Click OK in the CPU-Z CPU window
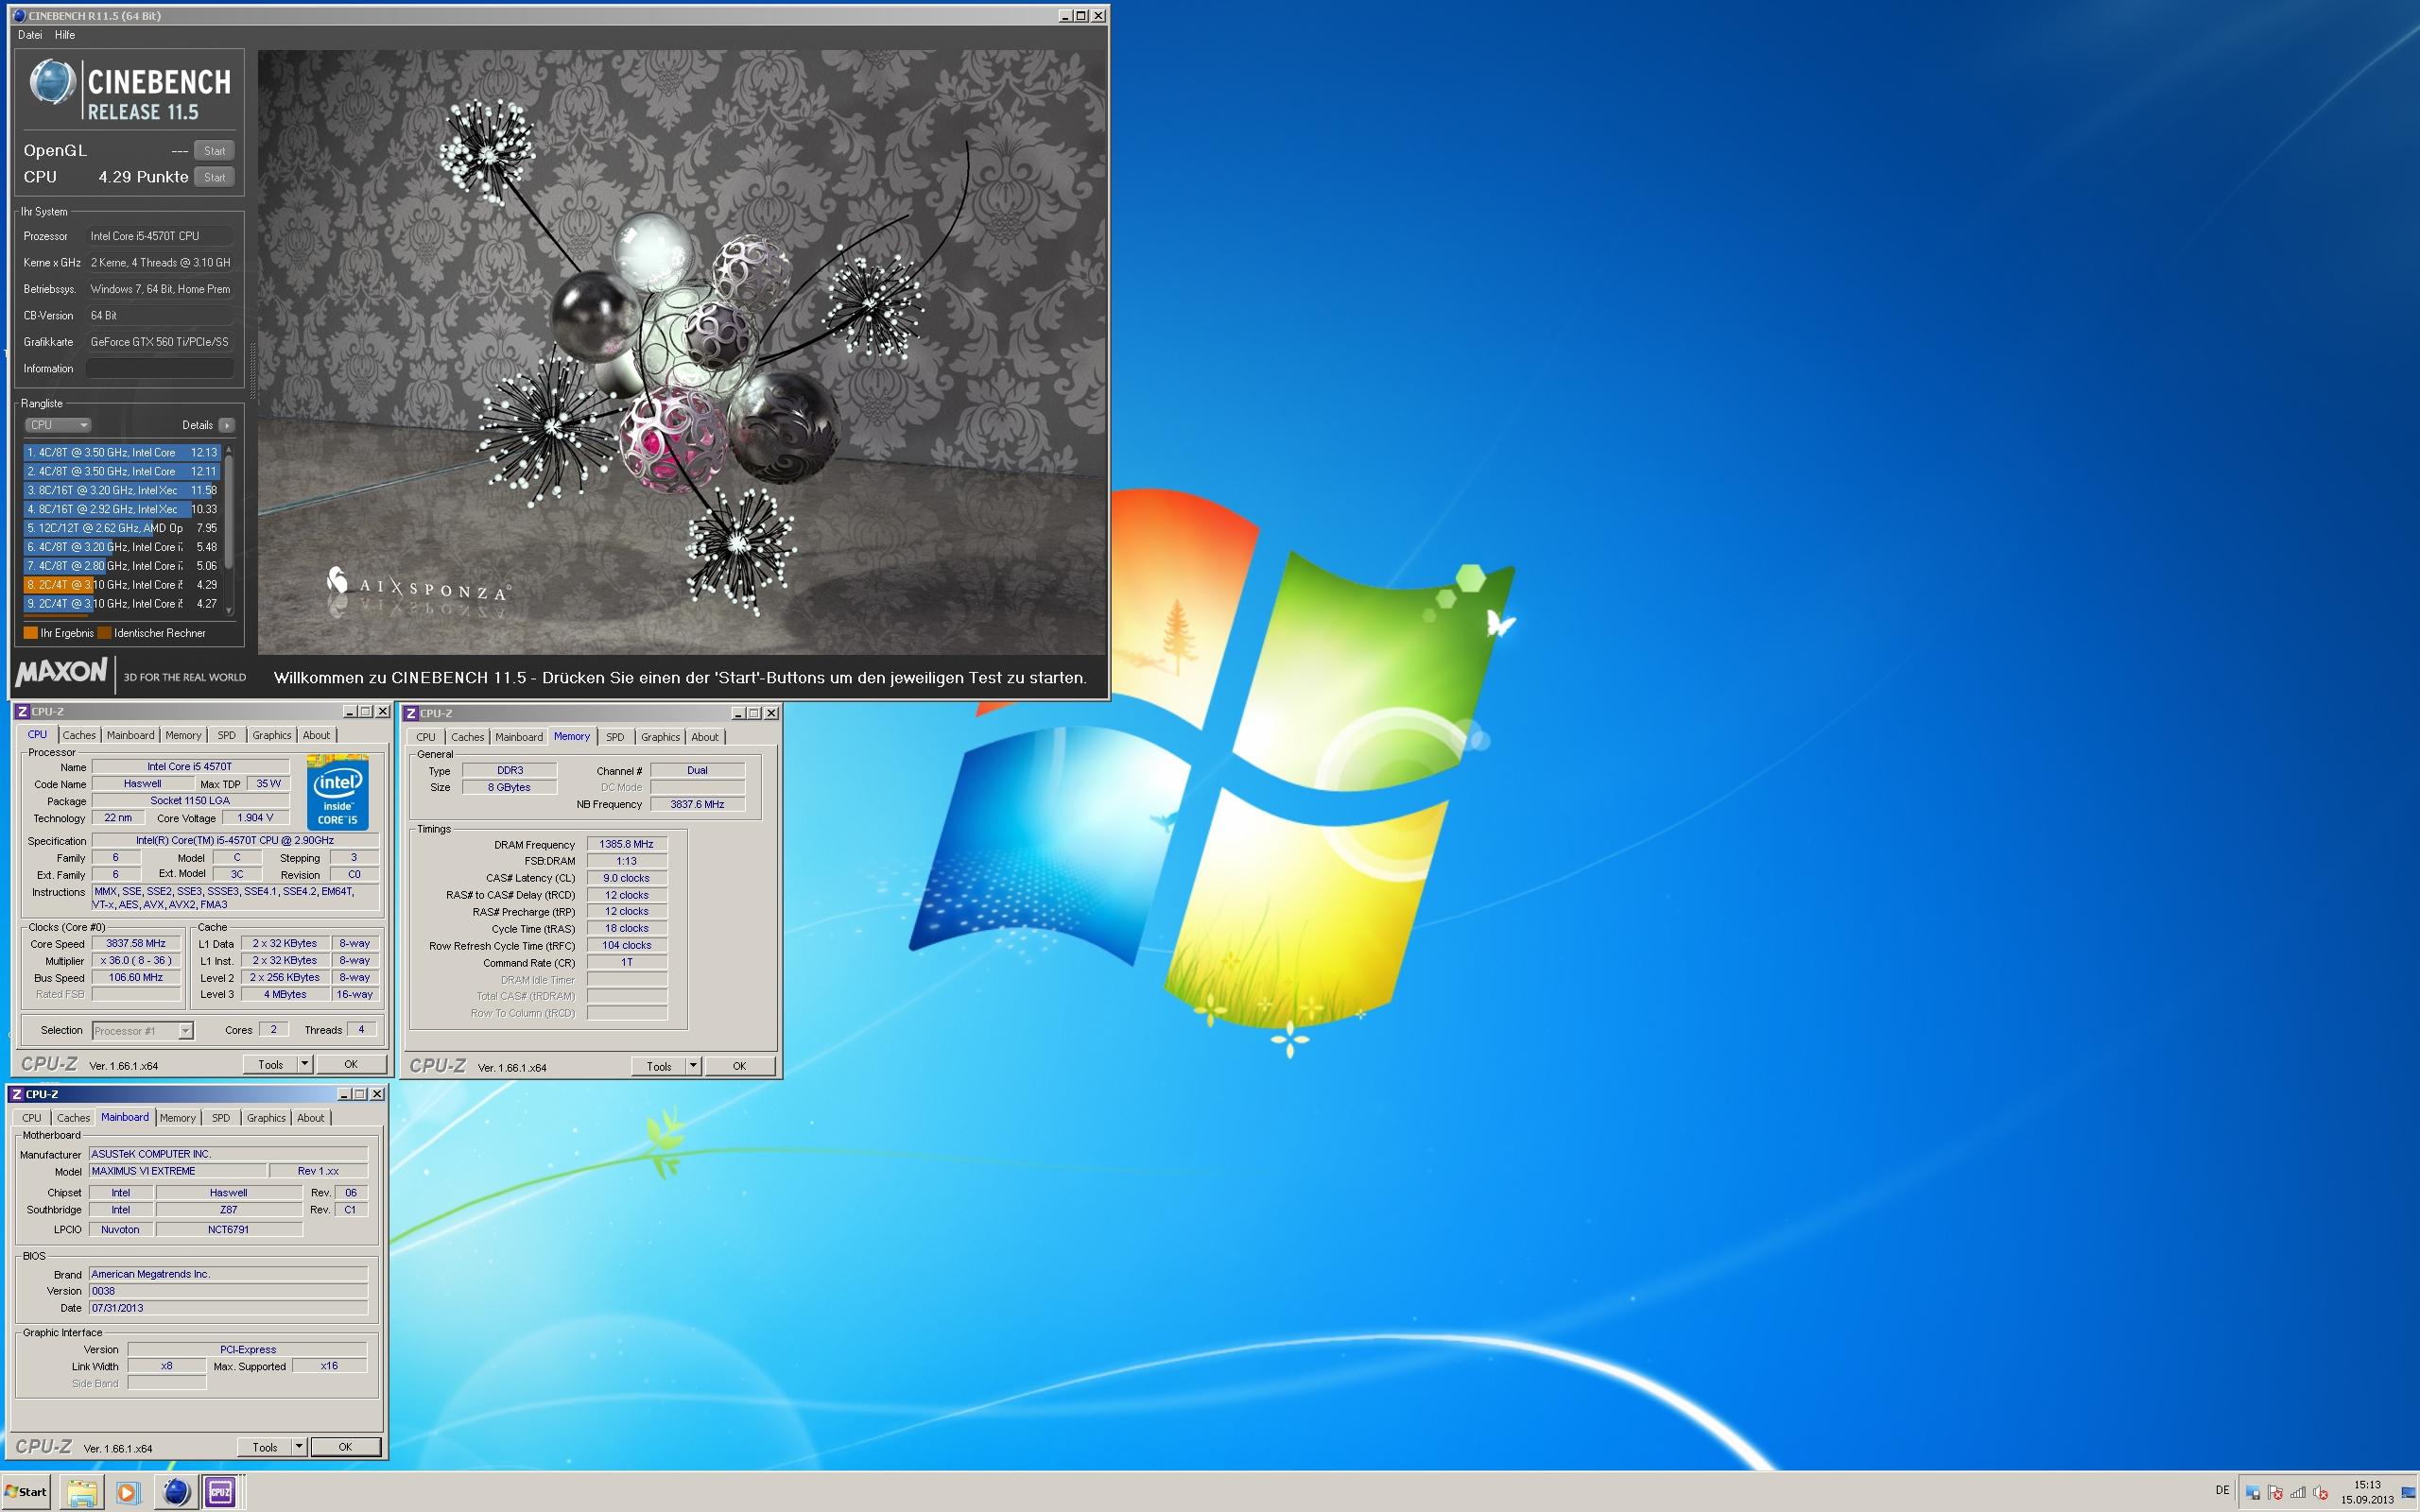 [351, 1064]
